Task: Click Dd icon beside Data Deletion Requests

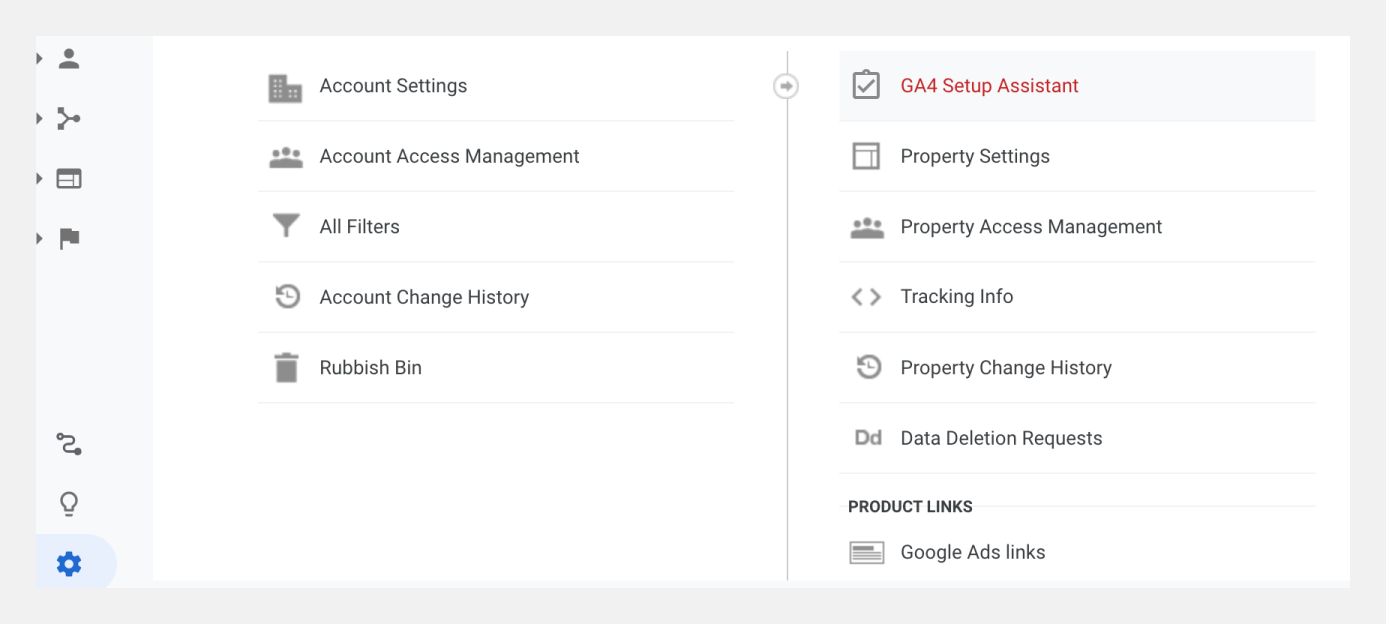Action: point(868,438)
